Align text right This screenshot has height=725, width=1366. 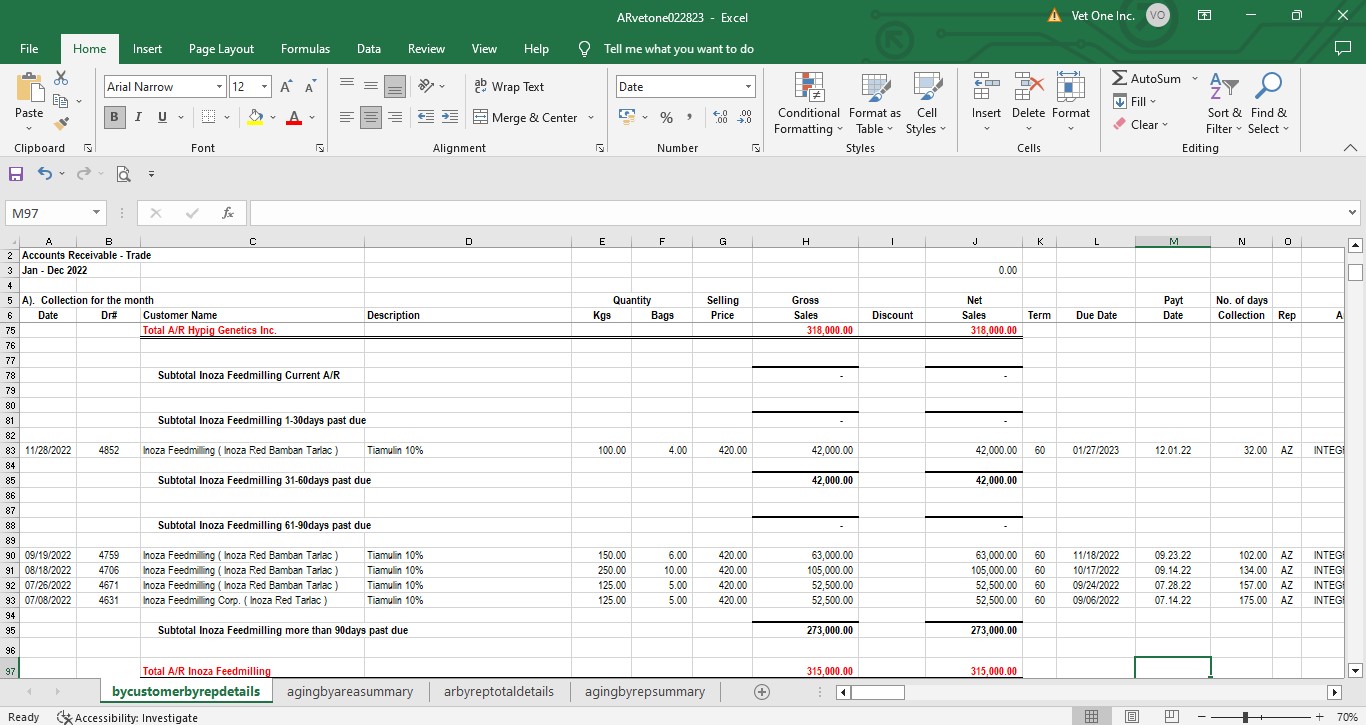(x=395, y=117)
